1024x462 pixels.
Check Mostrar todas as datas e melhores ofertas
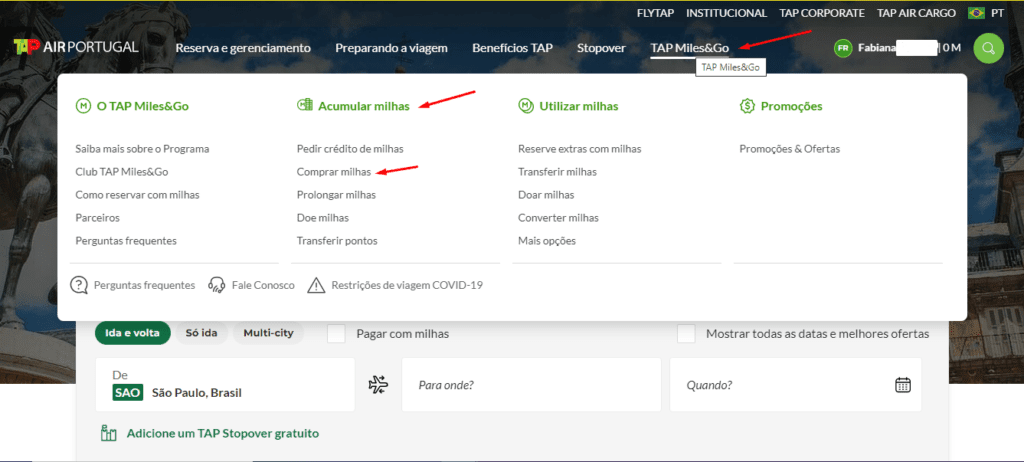pyautogui.click(x=686, y=333)
